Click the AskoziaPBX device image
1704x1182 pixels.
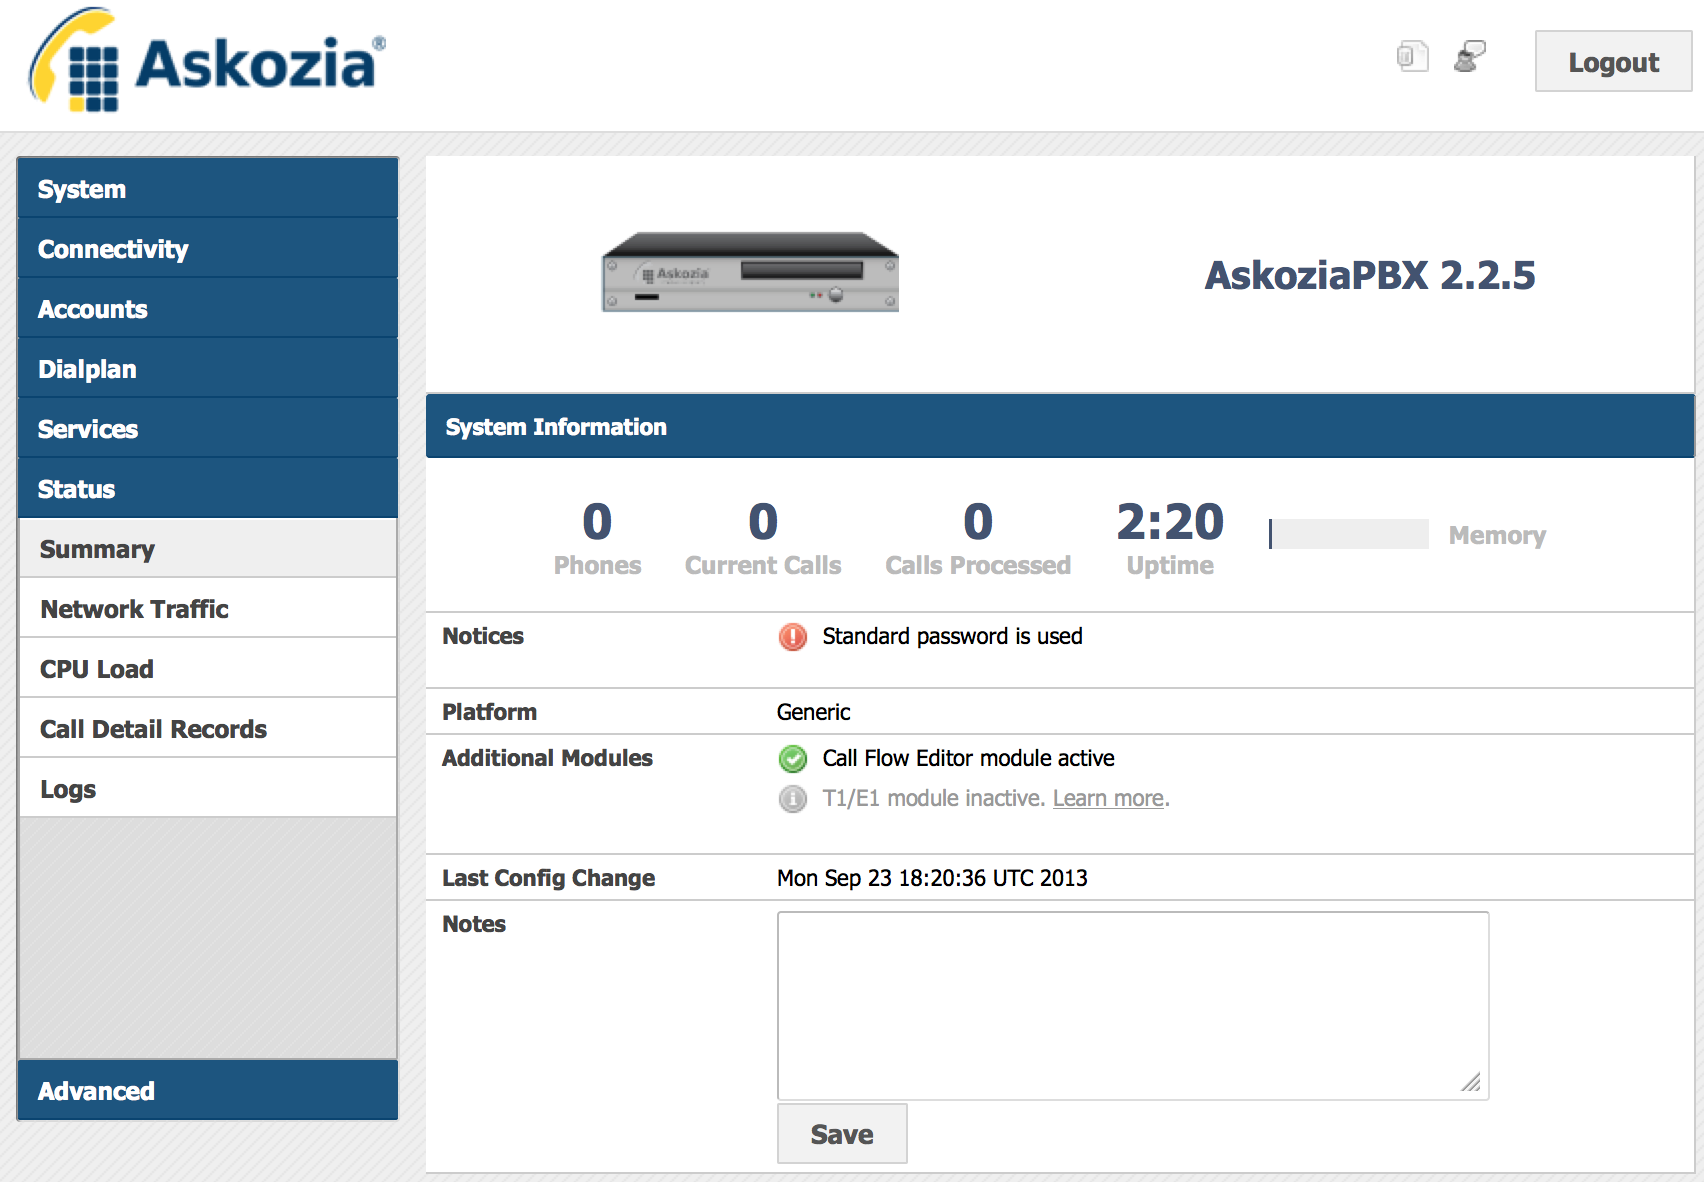click(x=750, y=272)
